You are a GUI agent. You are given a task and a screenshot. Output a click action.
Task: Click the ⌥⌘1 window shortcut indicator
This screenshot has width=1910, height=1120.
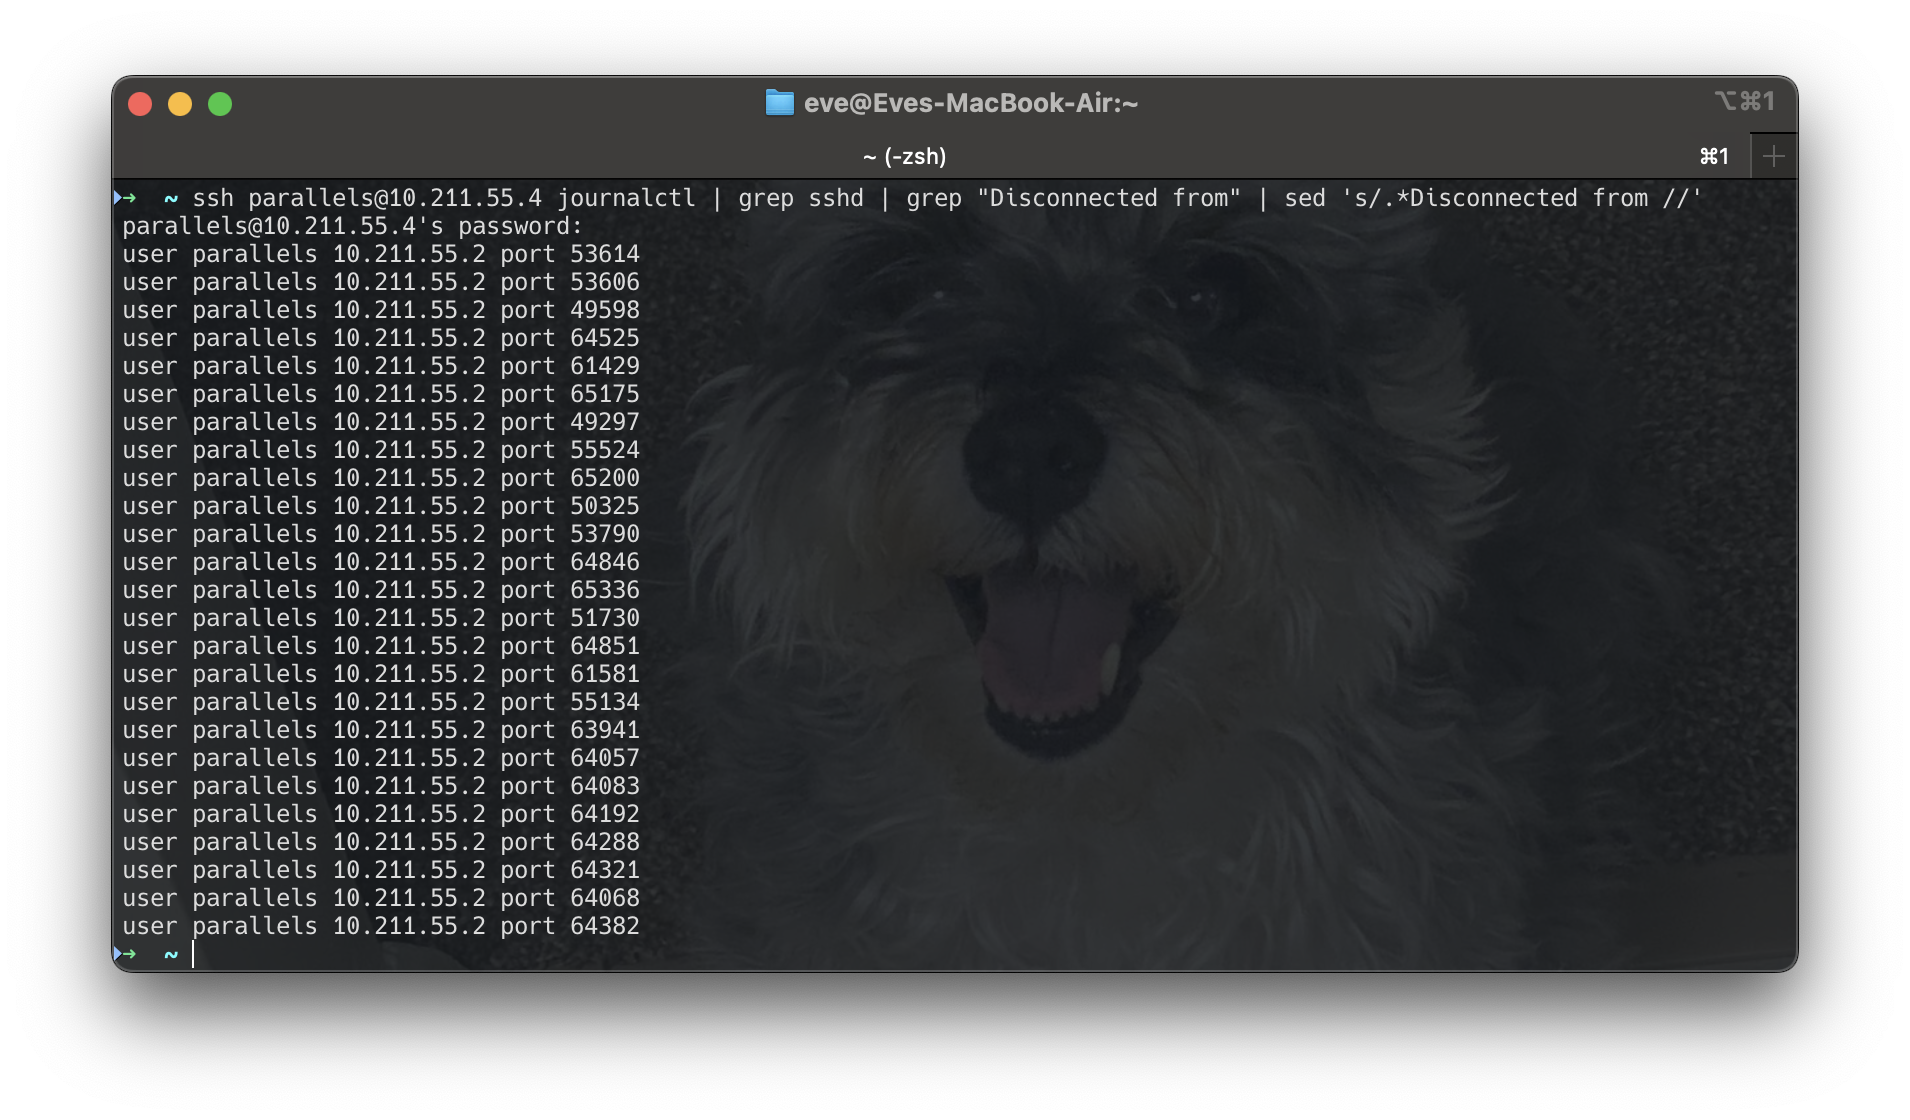click(1746, 101)
